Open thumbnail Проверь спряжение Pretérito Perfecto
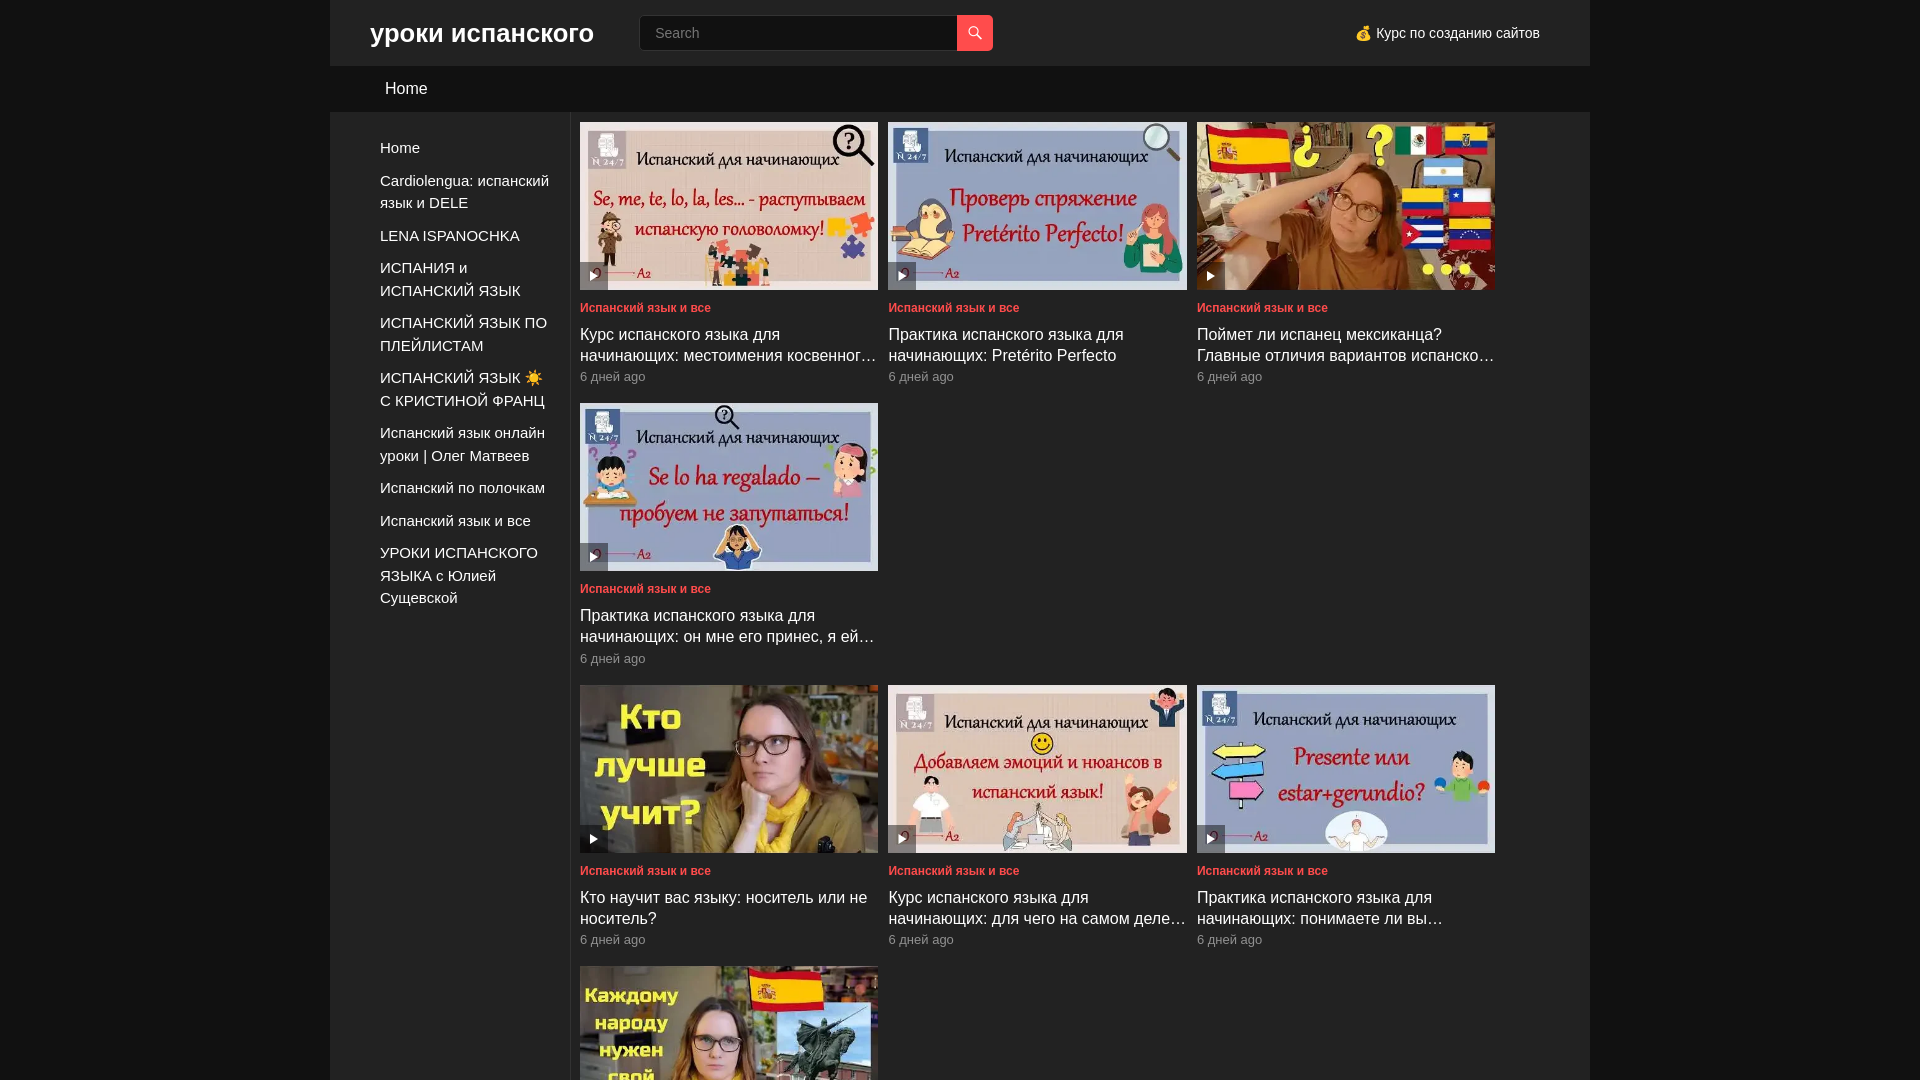1920x1080 pixels. pyautogui.click(x=1037, y=206)
